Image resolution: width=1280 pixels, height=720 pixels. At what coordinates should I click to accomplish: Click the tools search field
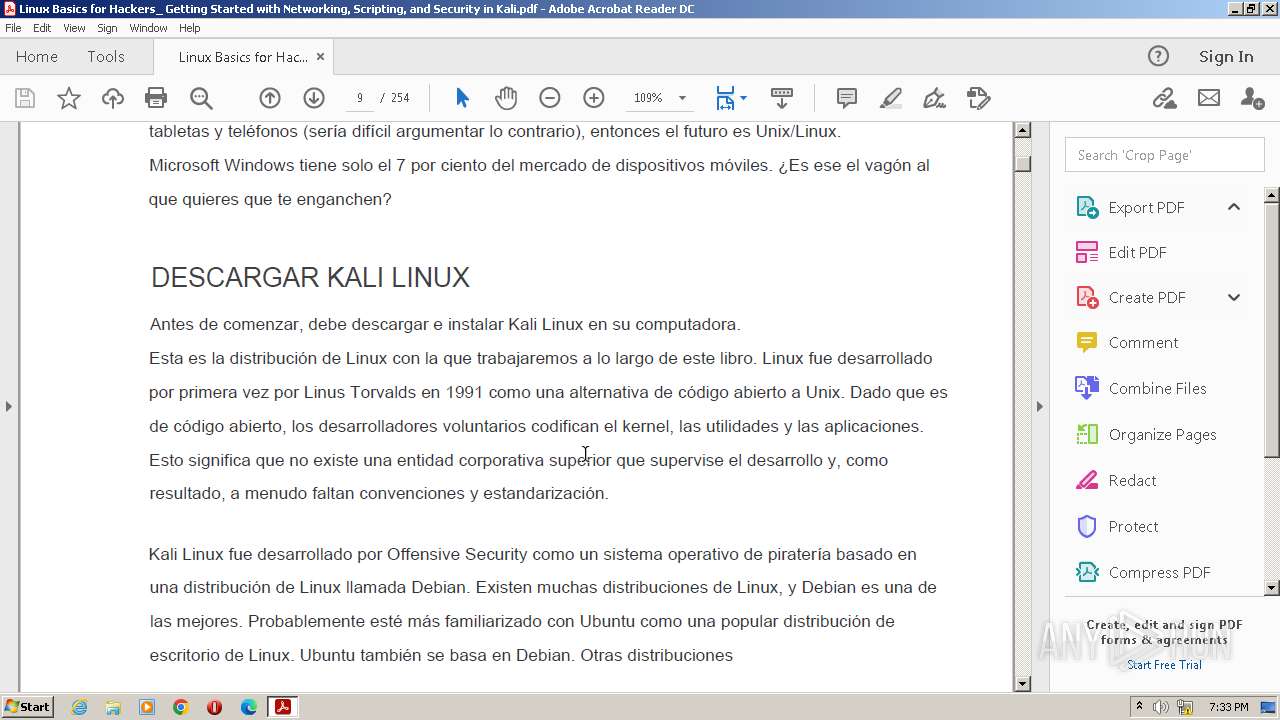(x=1165, y=155)
